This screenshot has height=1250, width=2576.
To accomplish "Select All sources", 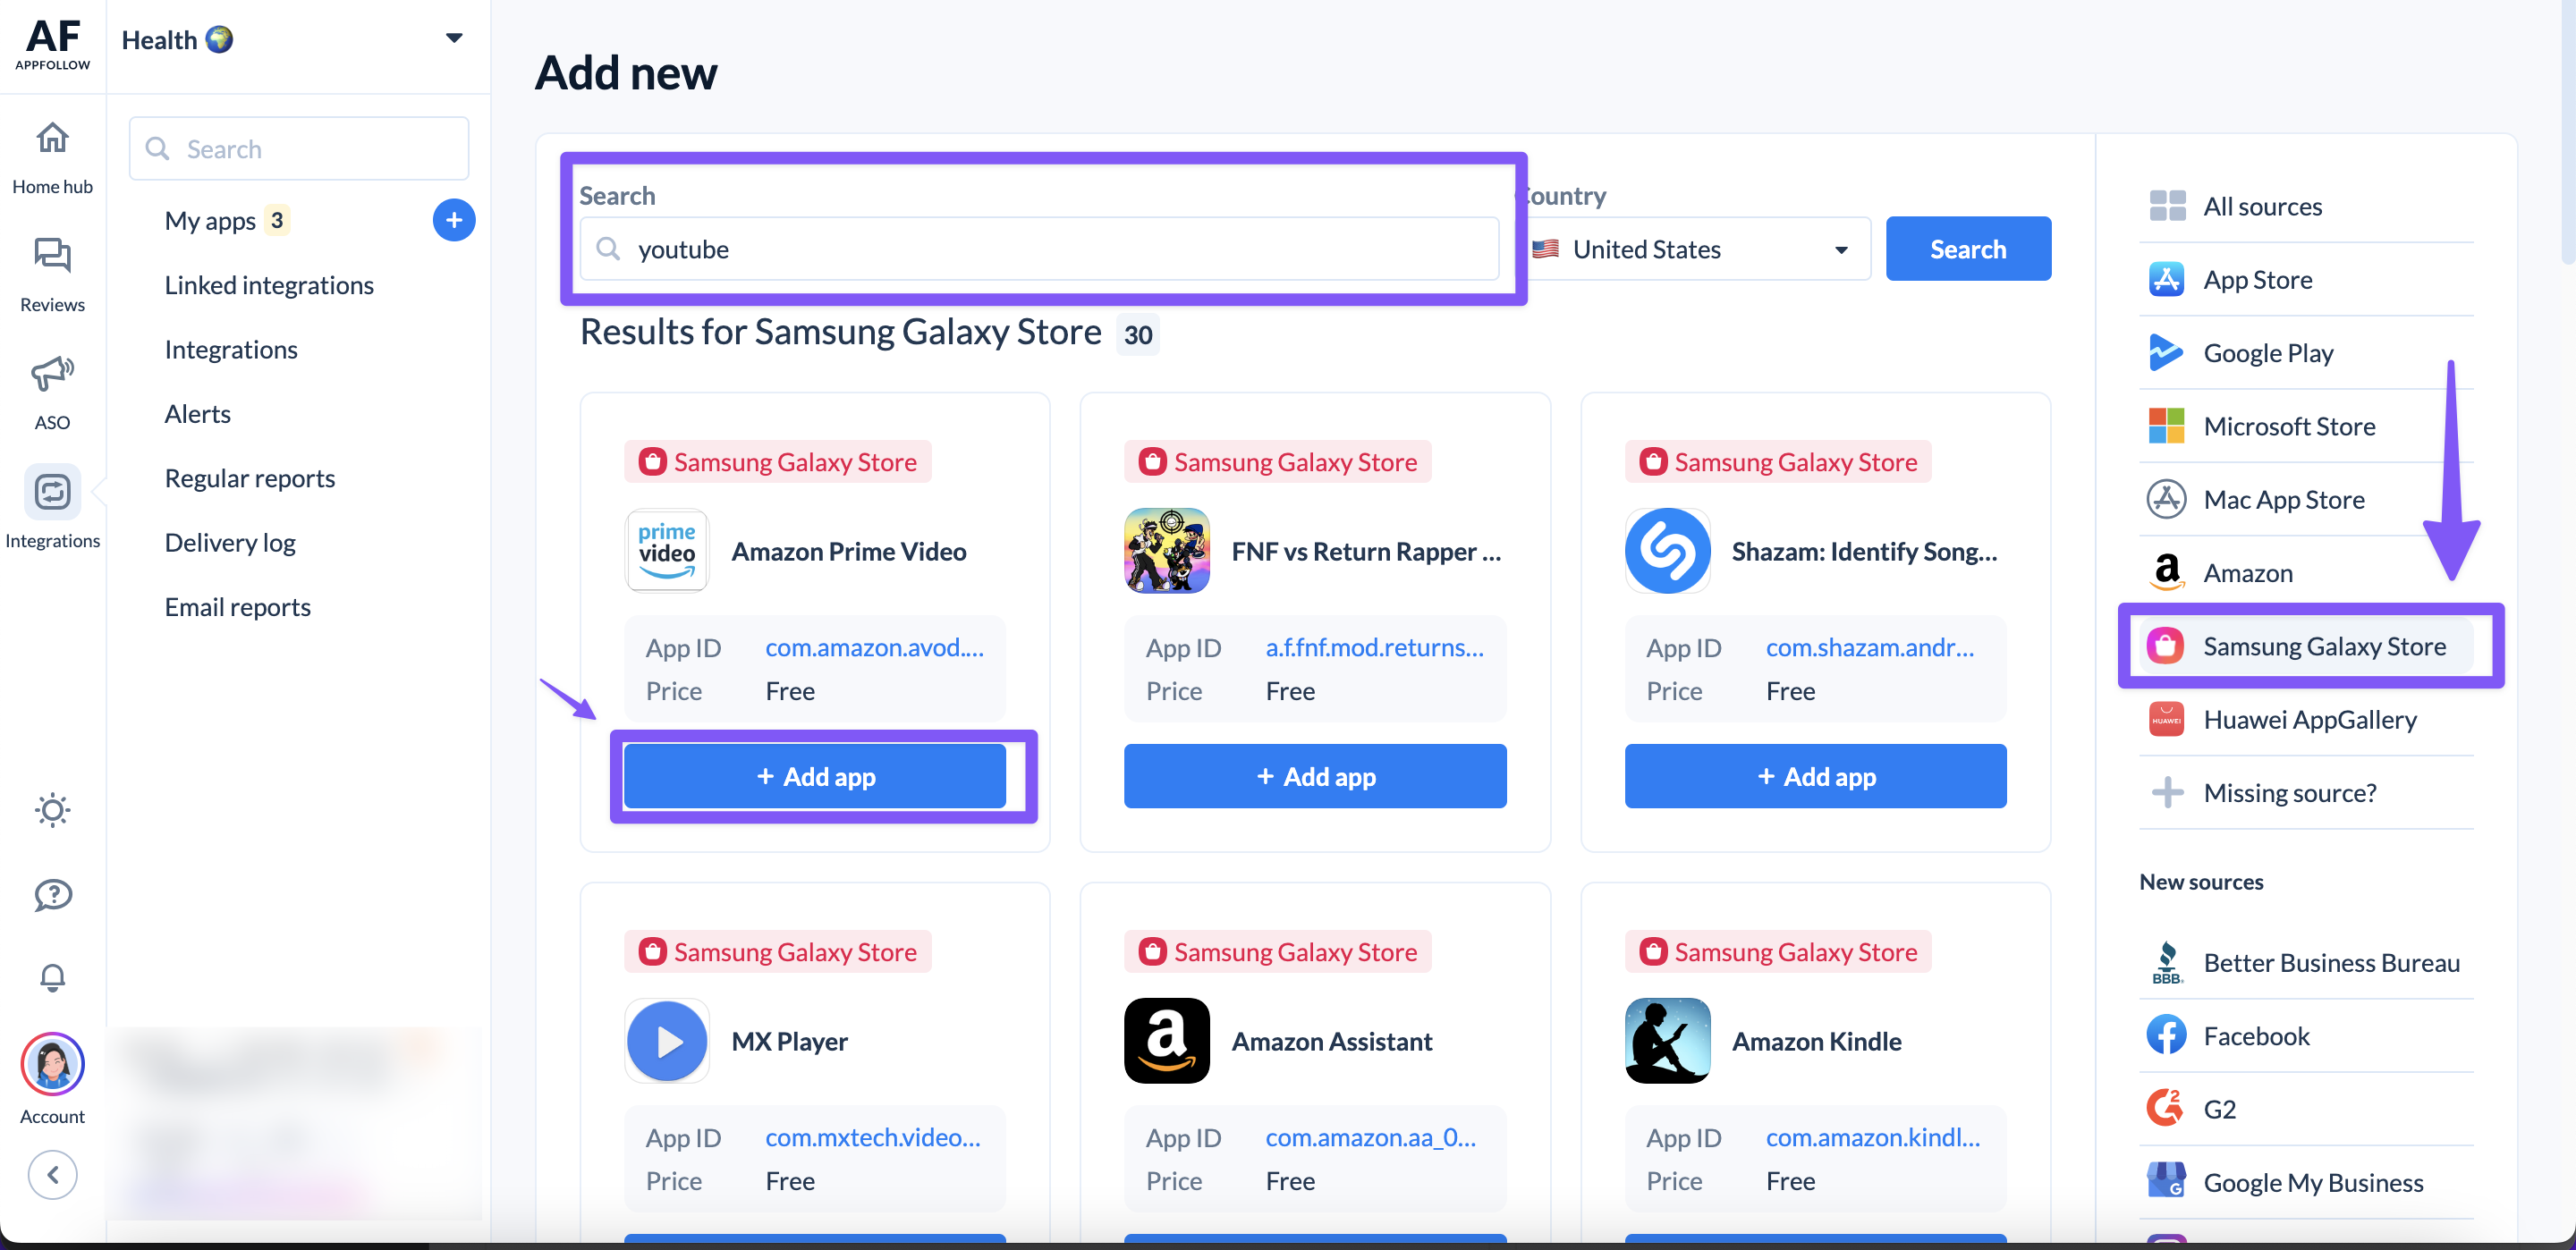I will [2306, 207].
